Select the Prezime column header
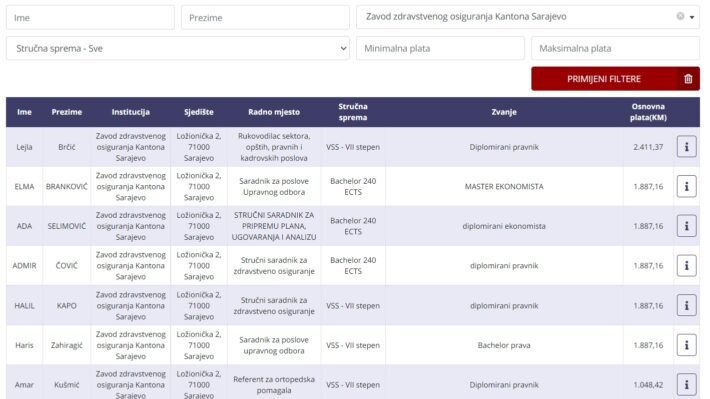The width and height of the screenshot is (710, 399). [x=67, y=112]
